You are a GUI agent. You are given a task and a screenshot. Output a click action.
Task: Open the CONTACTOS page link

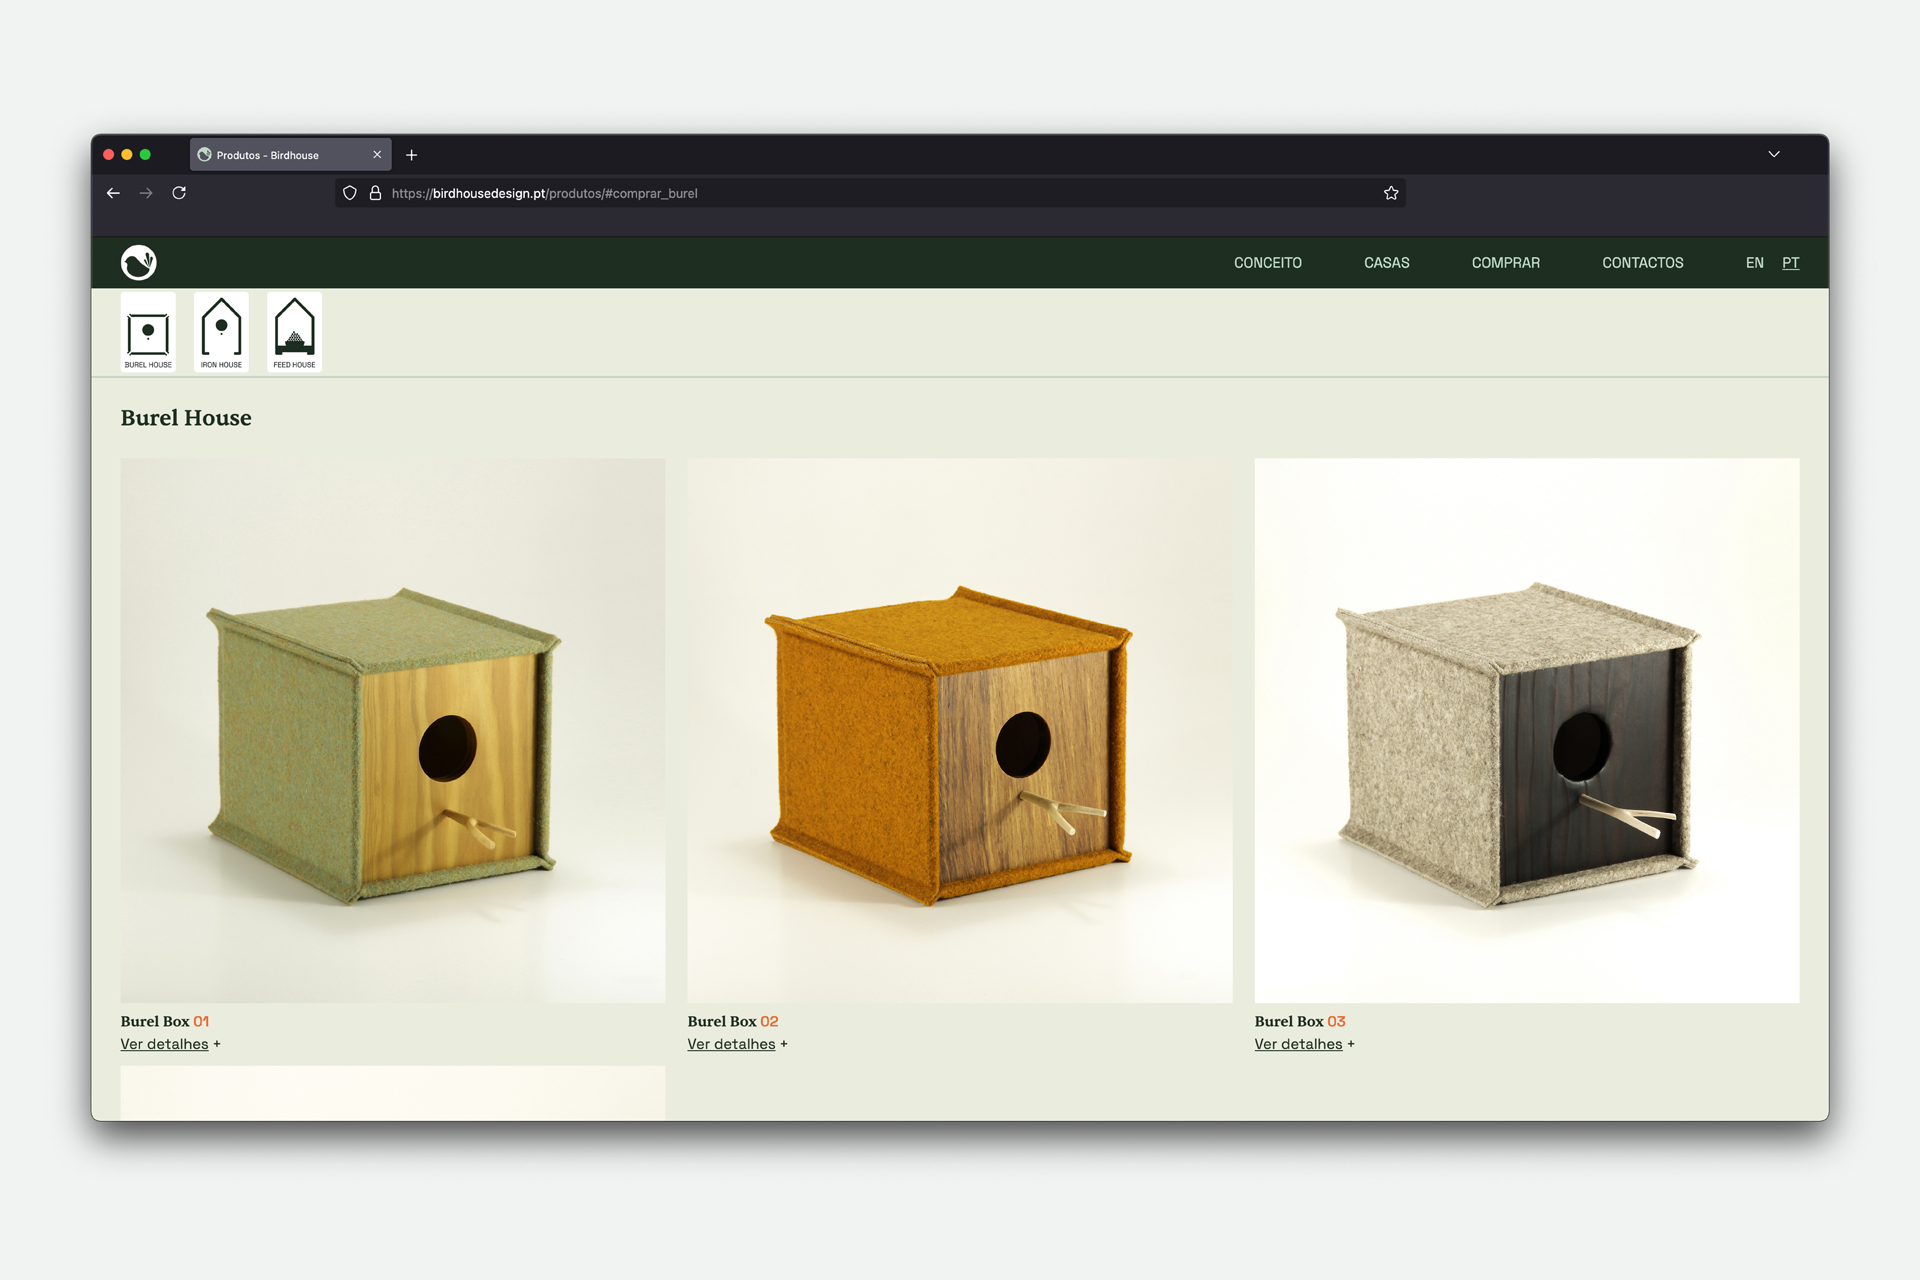pyautogui.click(x=1642, y=263)
